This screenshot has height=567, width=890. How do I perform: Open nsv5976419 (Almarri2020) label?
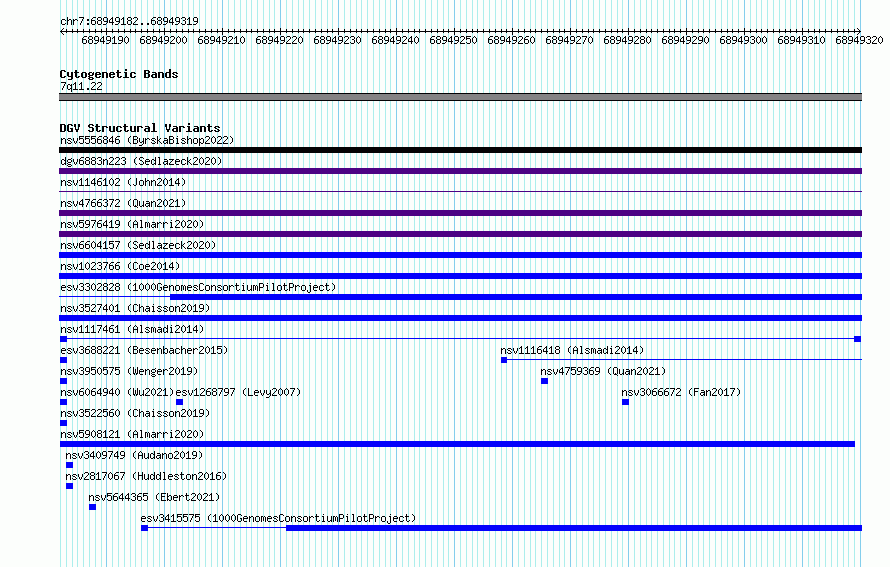[x=132, y=224]
